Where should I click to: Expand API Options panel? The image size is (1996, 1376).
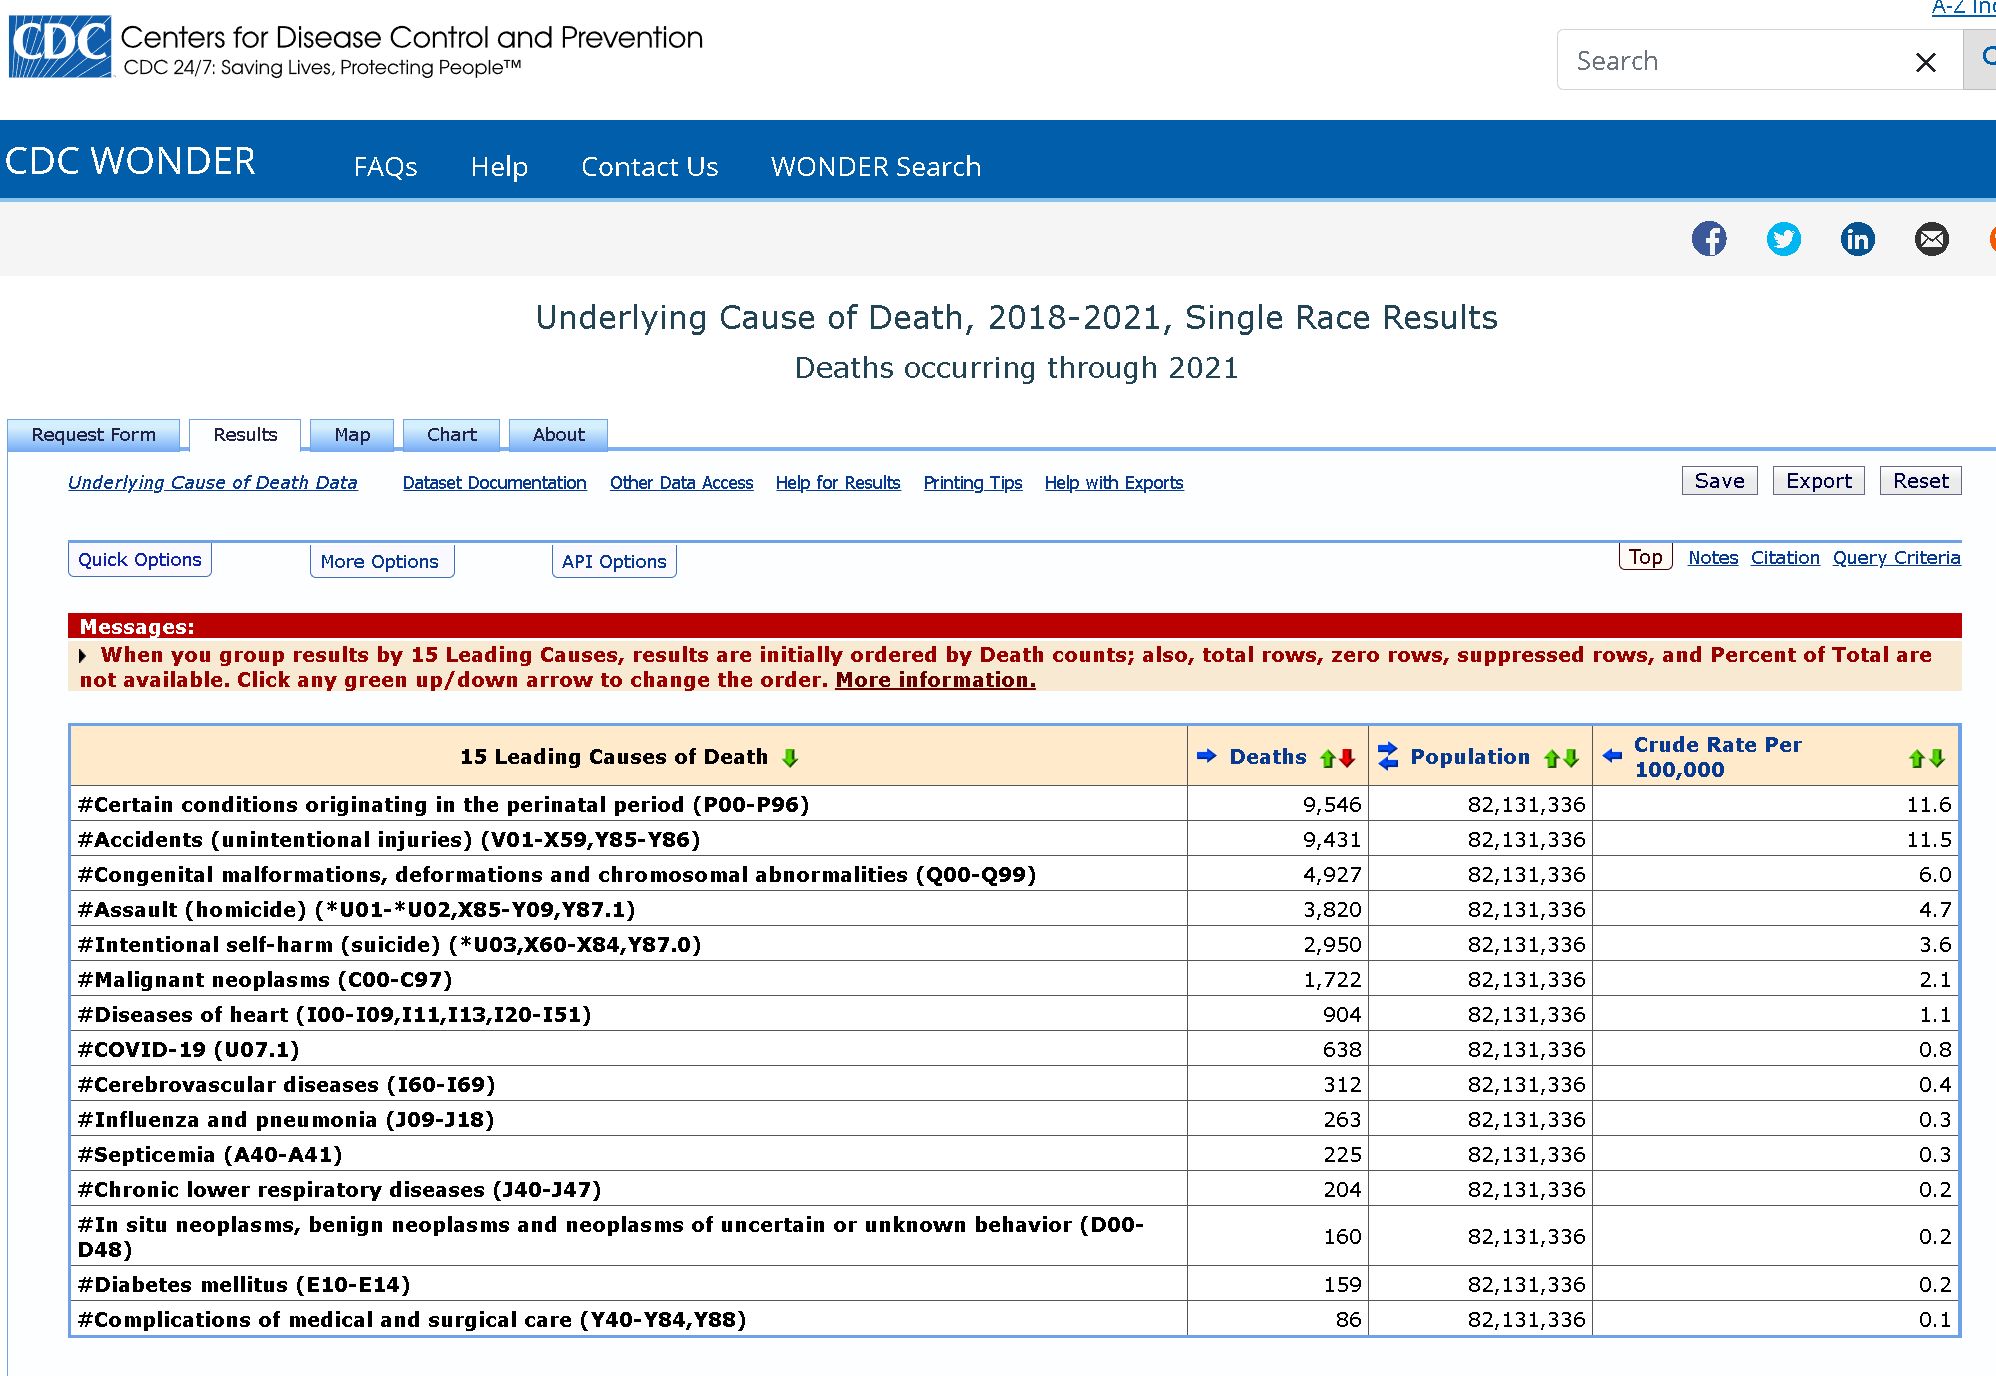click(614, 562)
